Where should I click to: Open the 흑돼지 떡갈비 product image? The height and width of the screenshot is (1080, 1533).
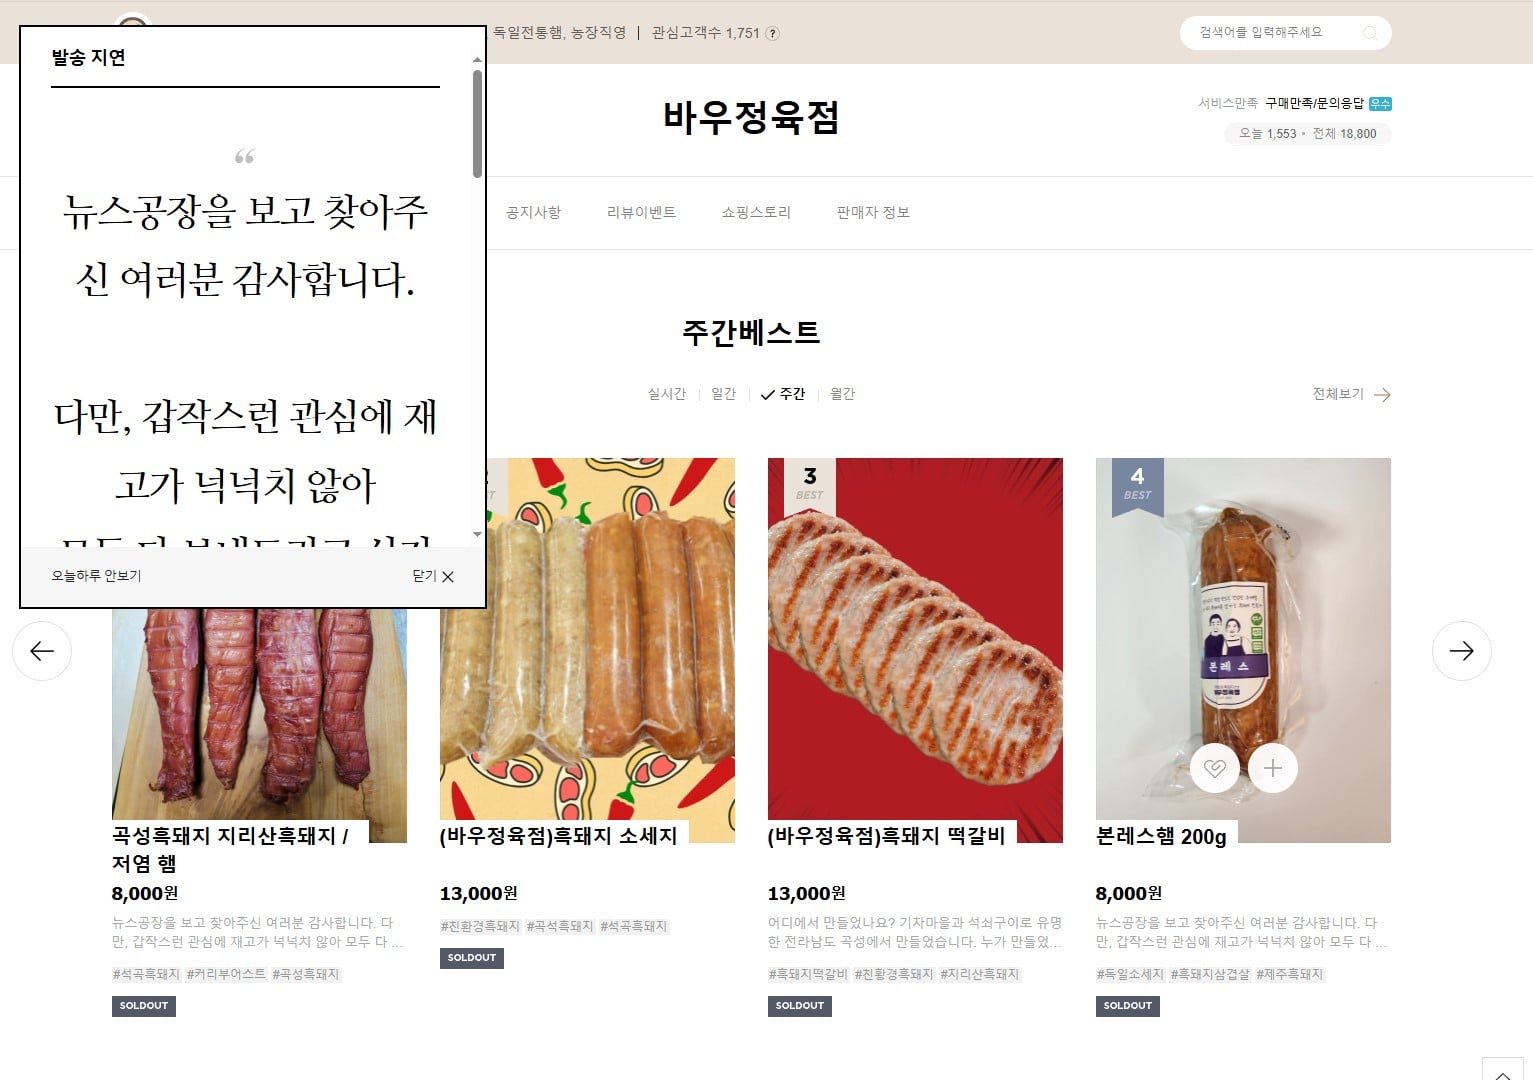[915, 650]
